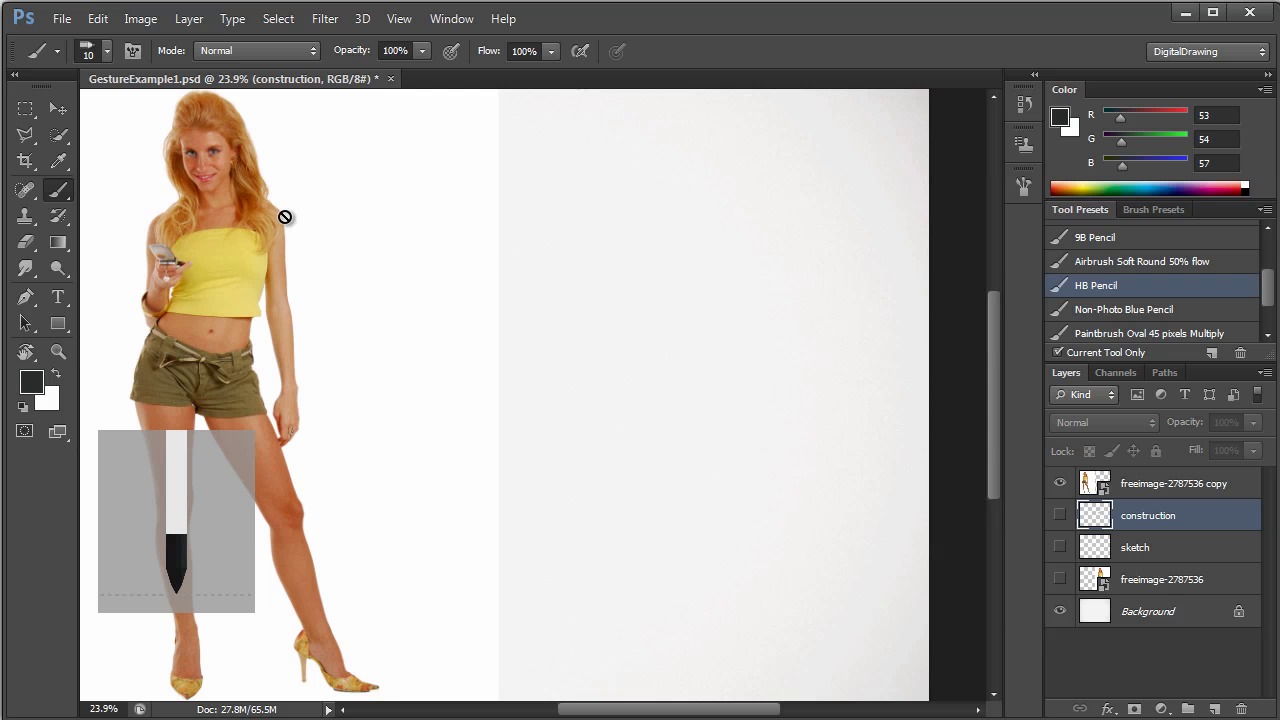The width and height of the screenshot is (1280, 720).
Task: Open the Filter menu
Action: click(324, 18)
